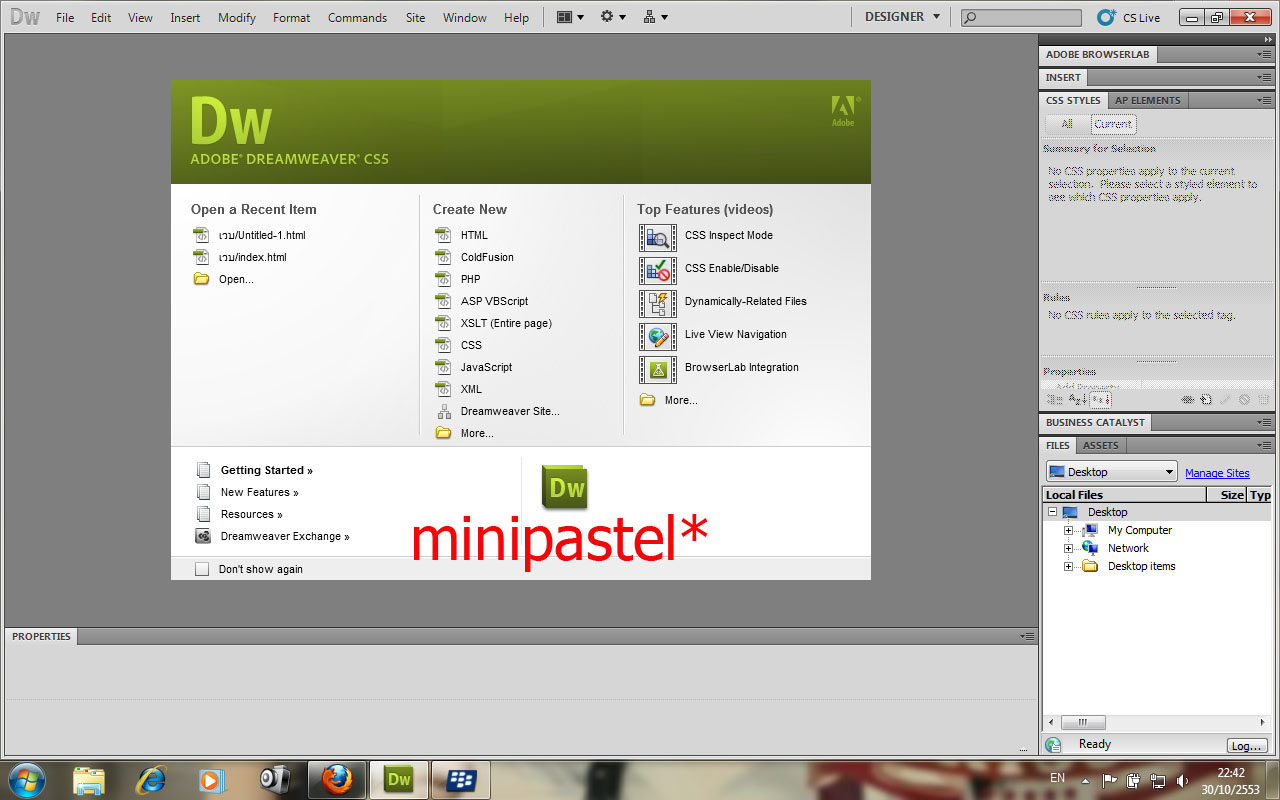Screen dimensions: 1280x800
Task: Click the volume speaker tray icon
Action: [1183, 780]
